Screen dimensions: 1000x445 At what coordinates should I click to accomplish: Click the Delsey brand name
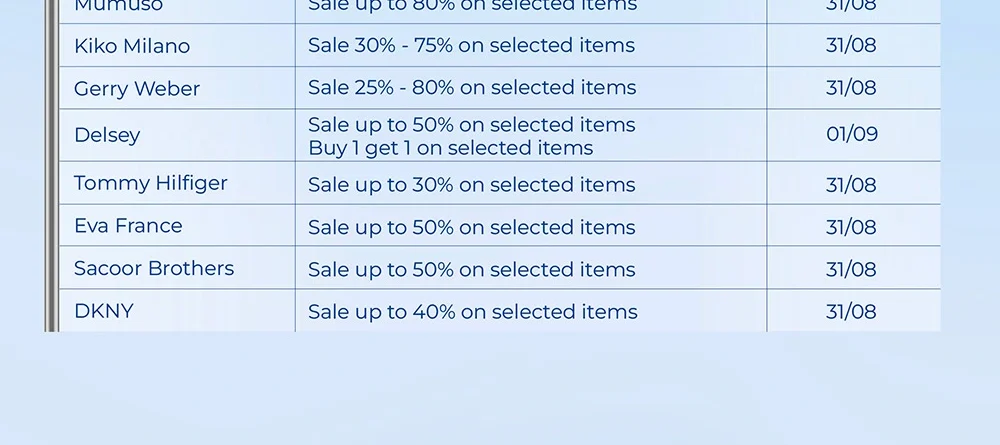point(107,135)
